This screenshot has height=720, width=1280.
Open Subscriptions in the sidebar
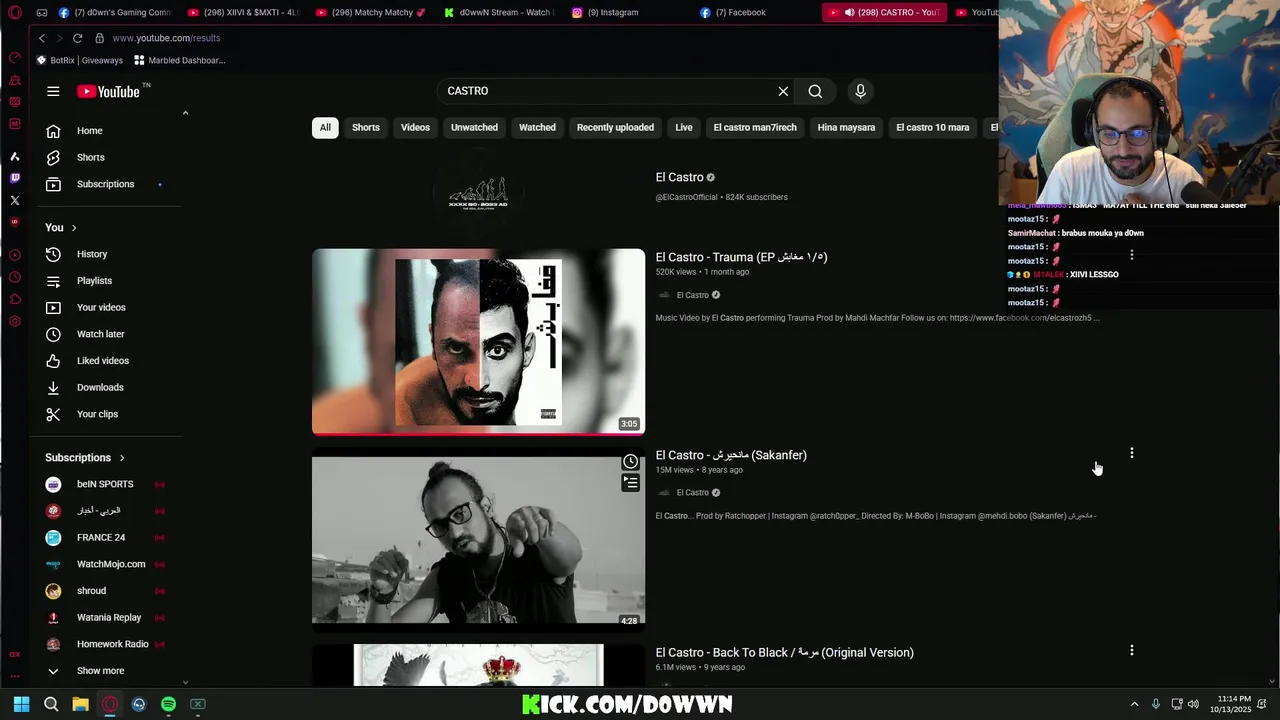click(105, 184)
